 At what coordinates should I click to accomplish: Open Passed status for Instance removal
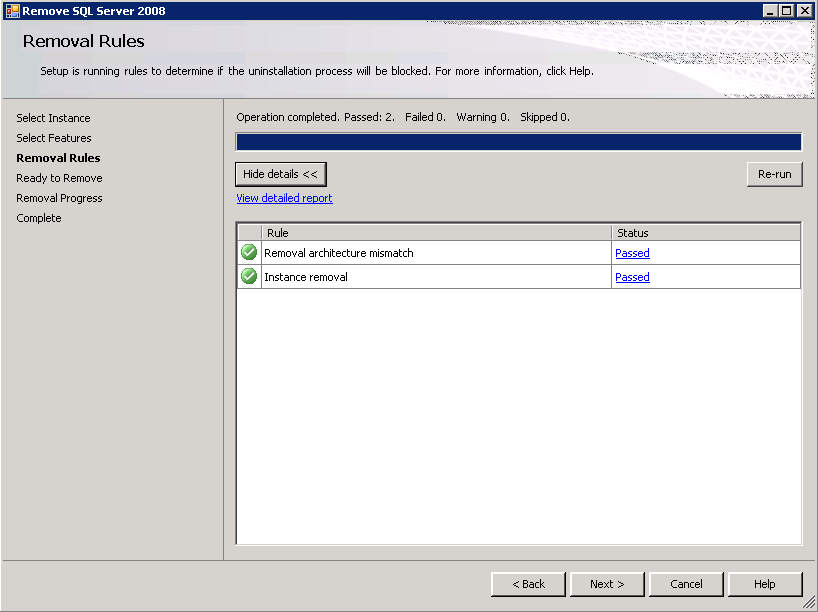[x=632, y=277]
